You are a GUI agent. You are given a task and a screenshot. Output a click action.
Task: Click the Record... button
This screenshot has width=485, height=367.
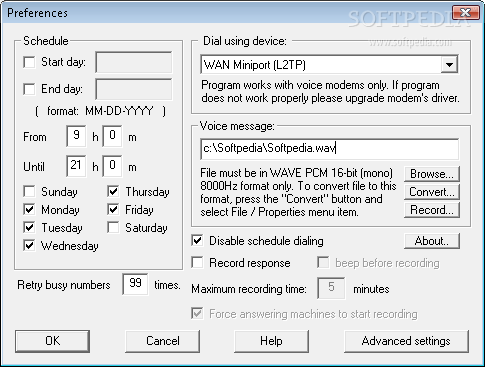click(432, 210)
